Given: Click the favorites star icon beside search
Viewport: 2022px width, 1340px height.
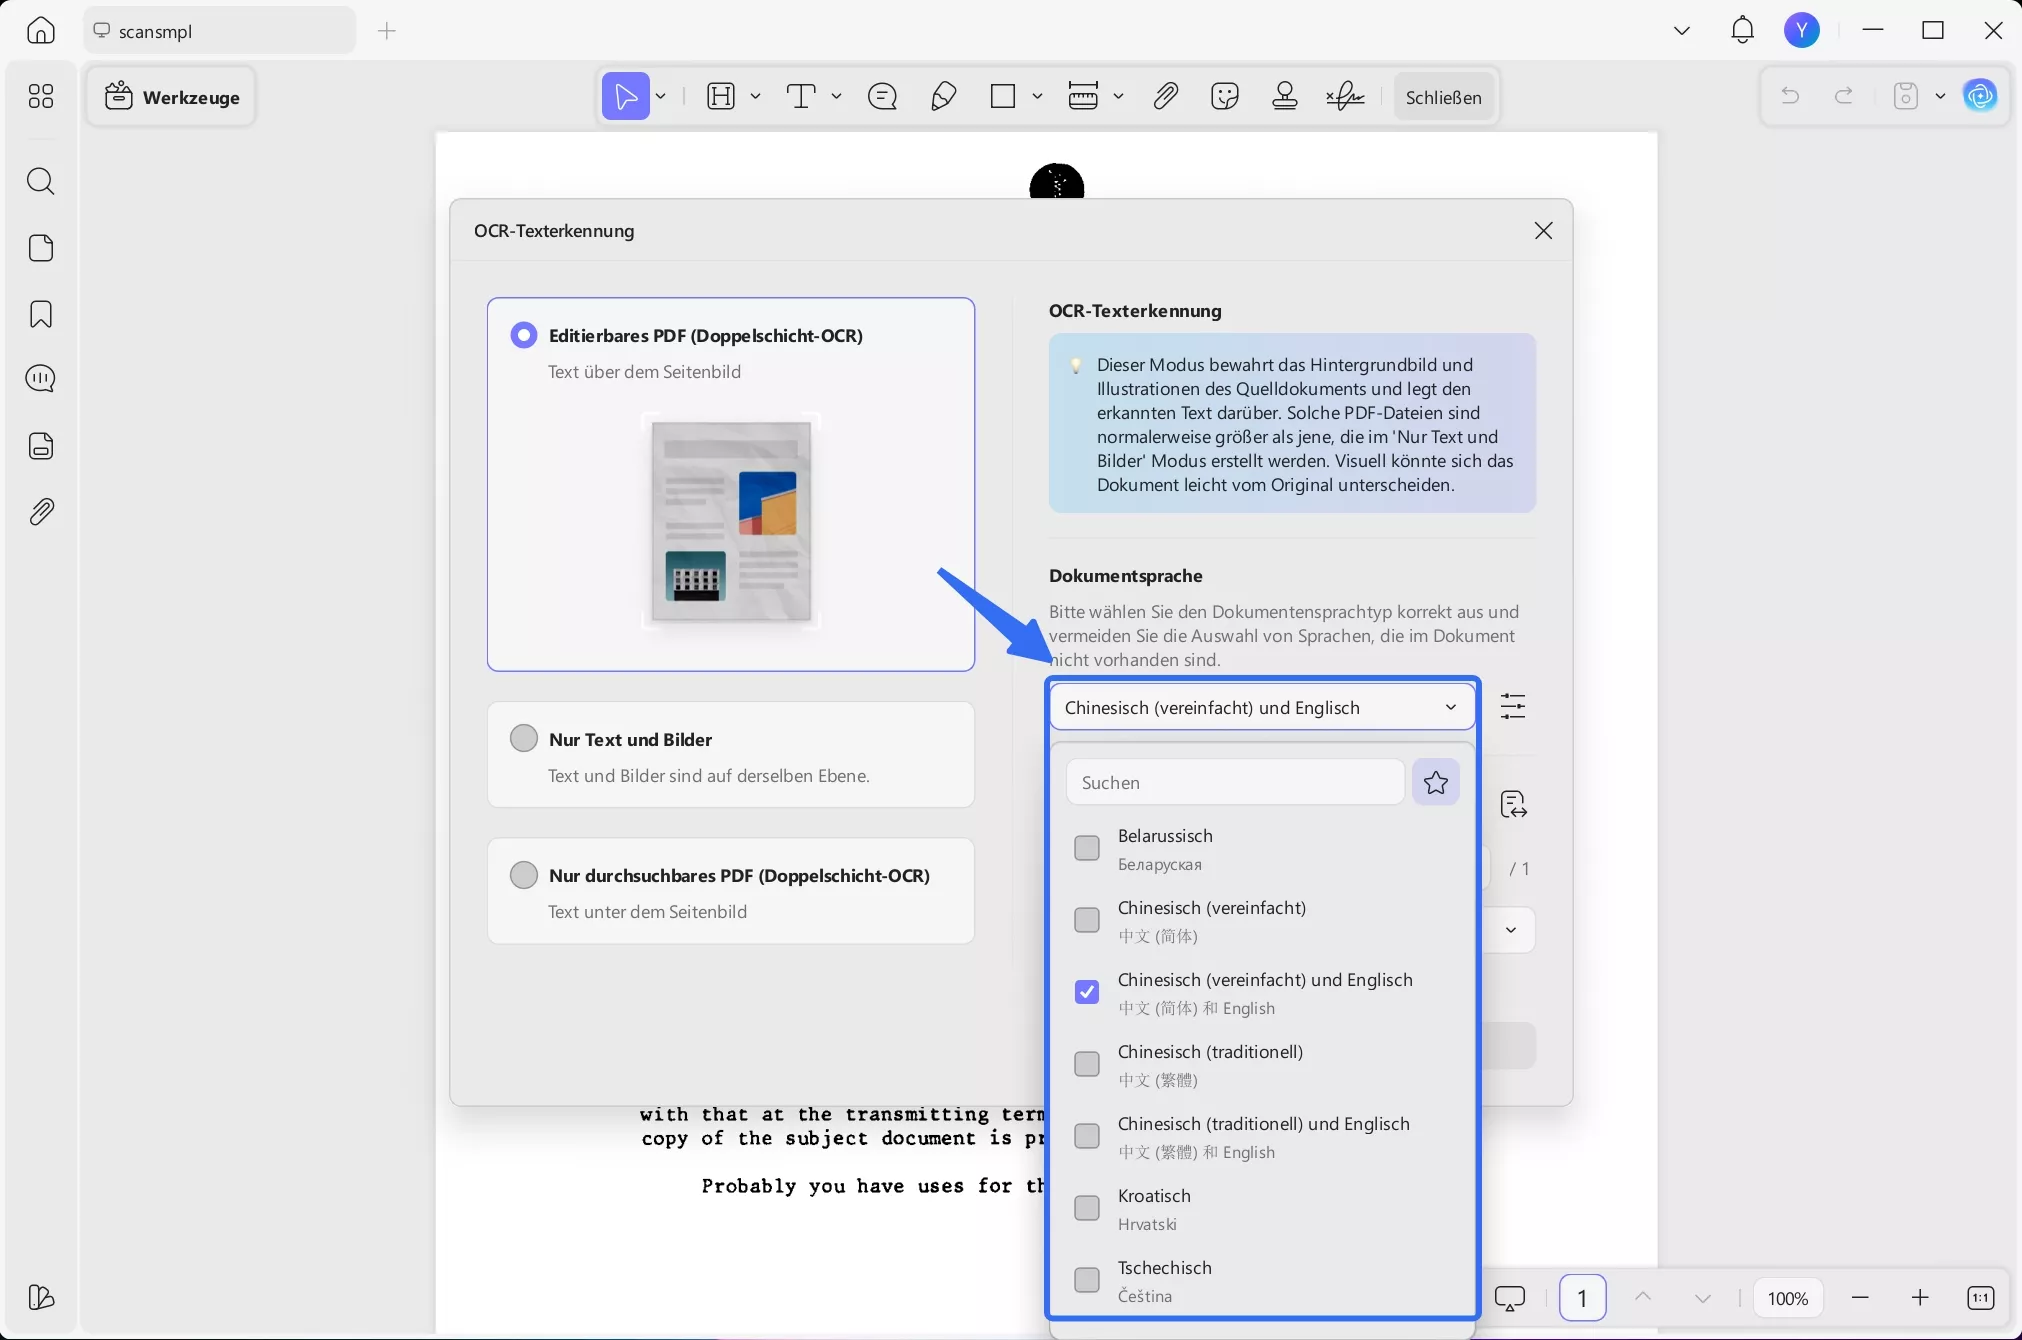Looking at the screenshot, I should pos(1435,782).
